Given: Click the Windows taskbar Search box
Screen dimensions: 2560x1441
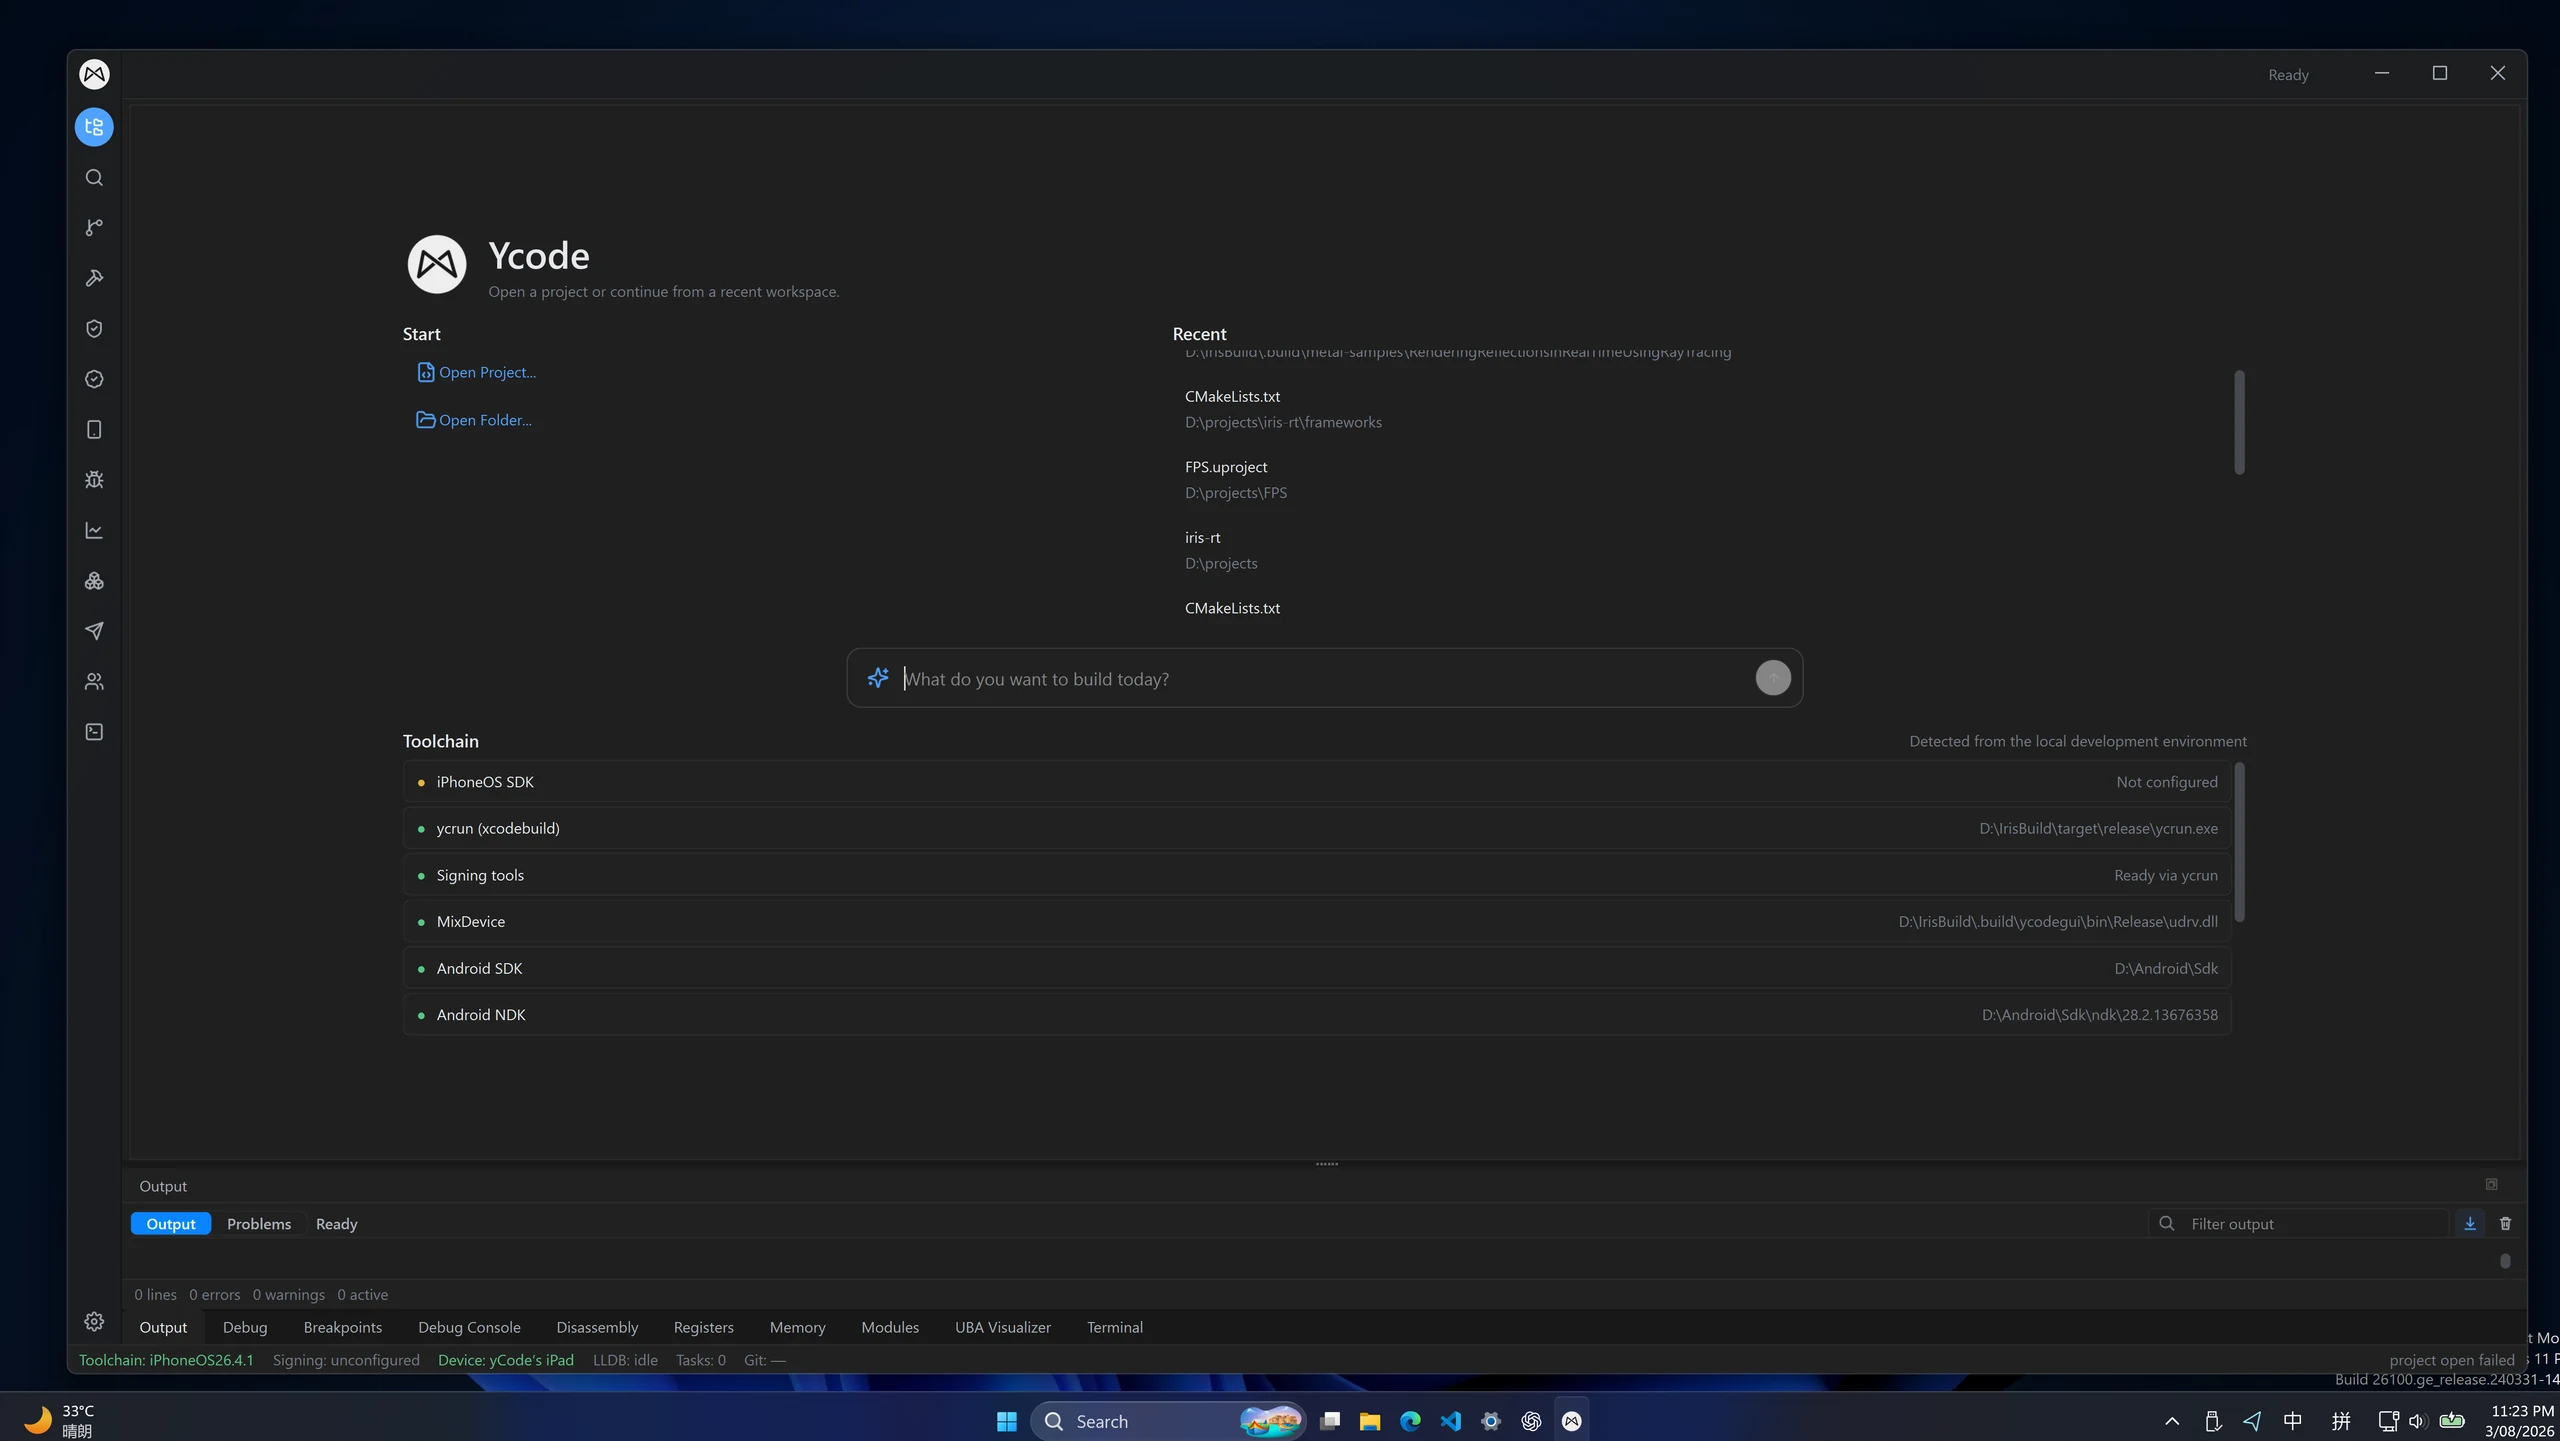Looking at the screenshot, I should point(1168,1421).
